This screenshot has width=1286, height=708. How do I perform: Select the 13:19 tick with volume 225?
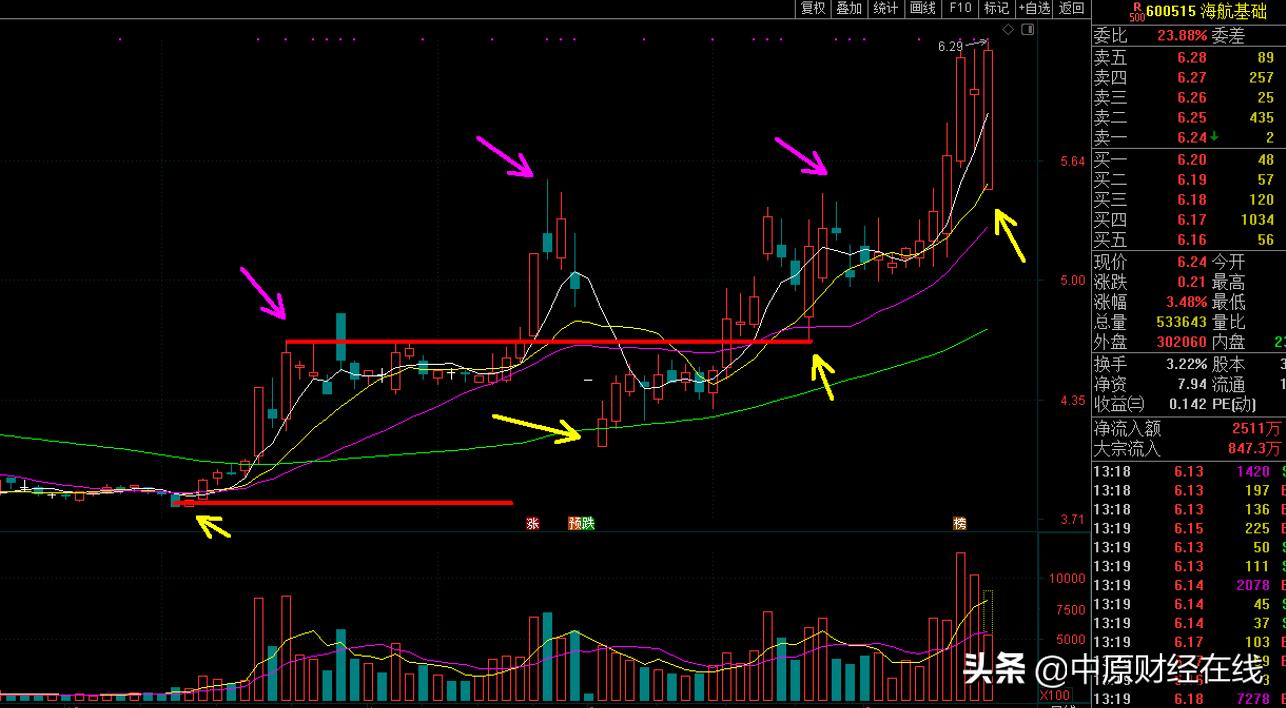click(x=1188, y=528)
